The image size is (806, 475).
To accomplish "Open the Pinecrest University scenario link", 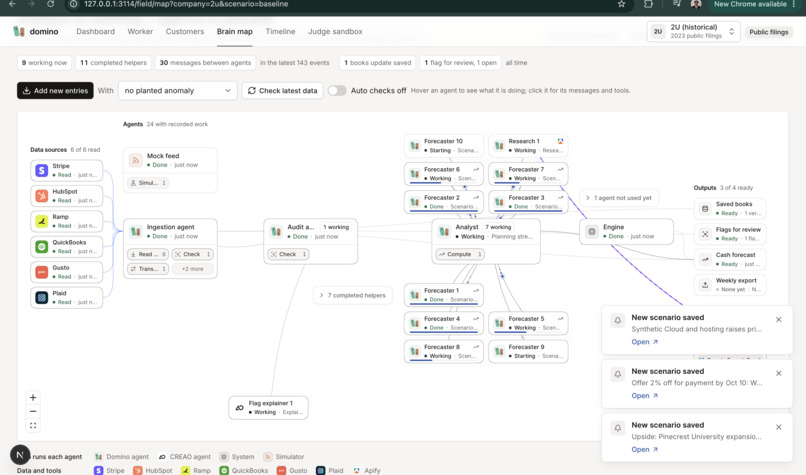I will point(644,449).
